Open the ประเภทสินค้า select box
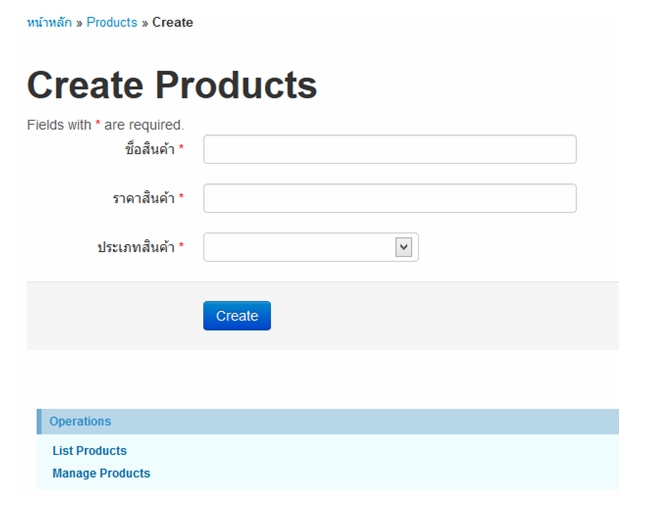 click(311, 247)
